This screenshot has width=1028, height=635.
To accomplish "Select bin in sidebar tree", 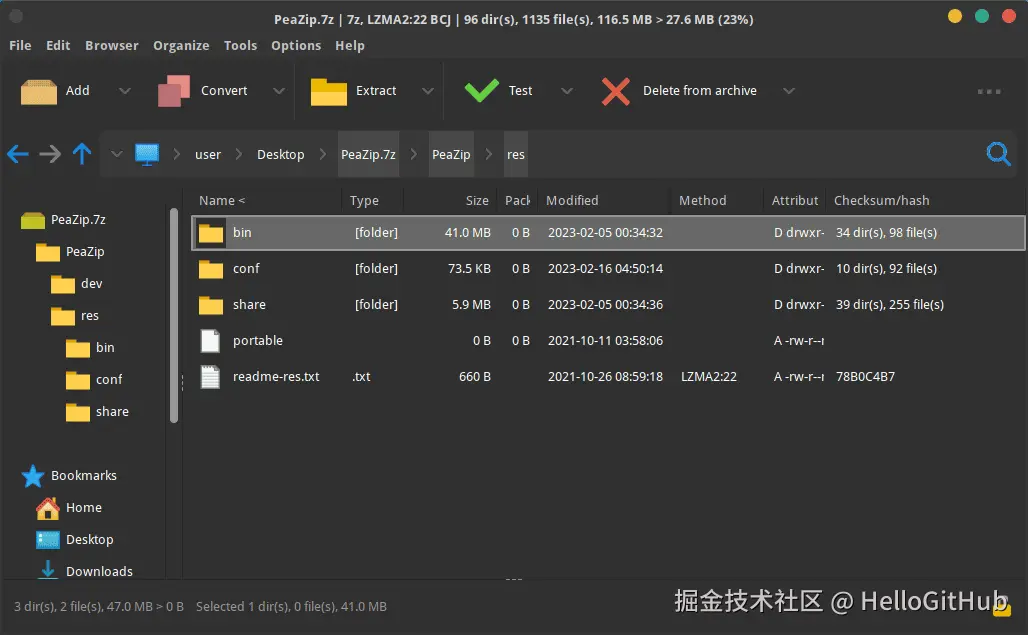I will (x=105, y=348).
